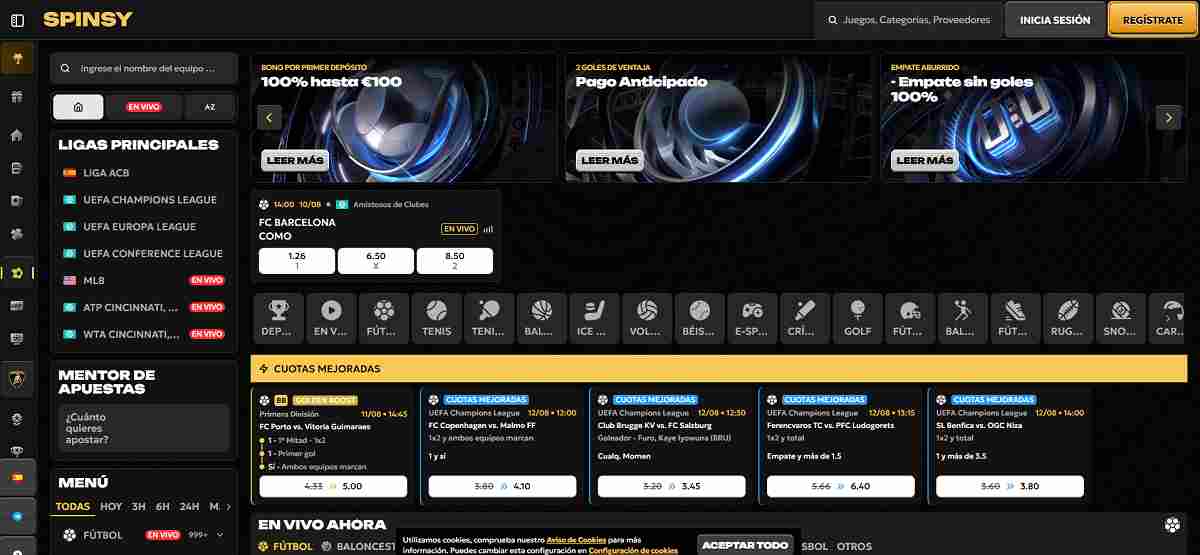Expand the time filter tabs arrow
The height and width of the screenshot is (555, 1200).
[228, 506]
